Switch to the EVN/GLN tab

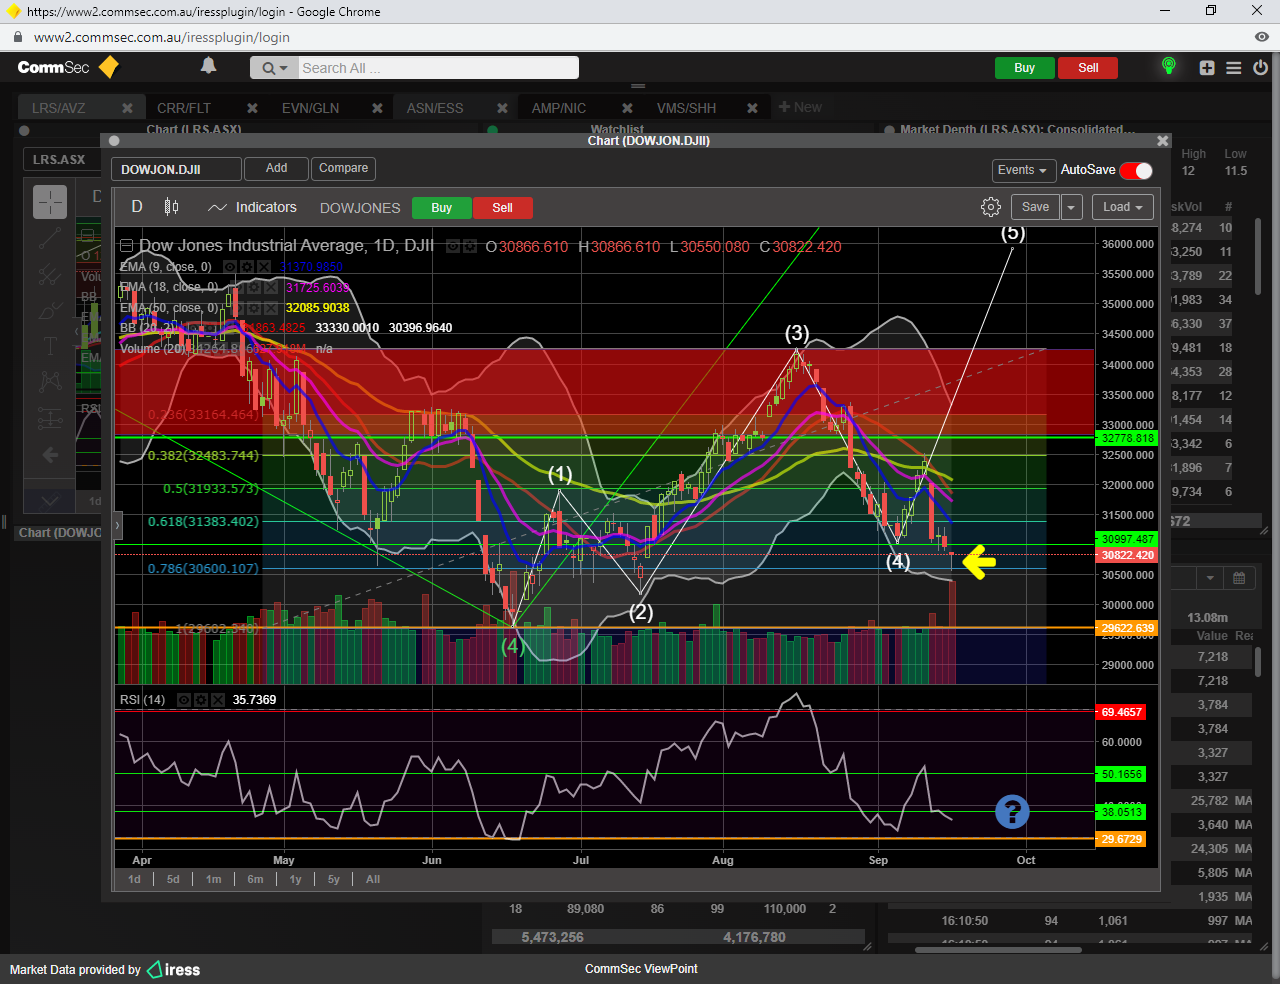click(310, 108)
